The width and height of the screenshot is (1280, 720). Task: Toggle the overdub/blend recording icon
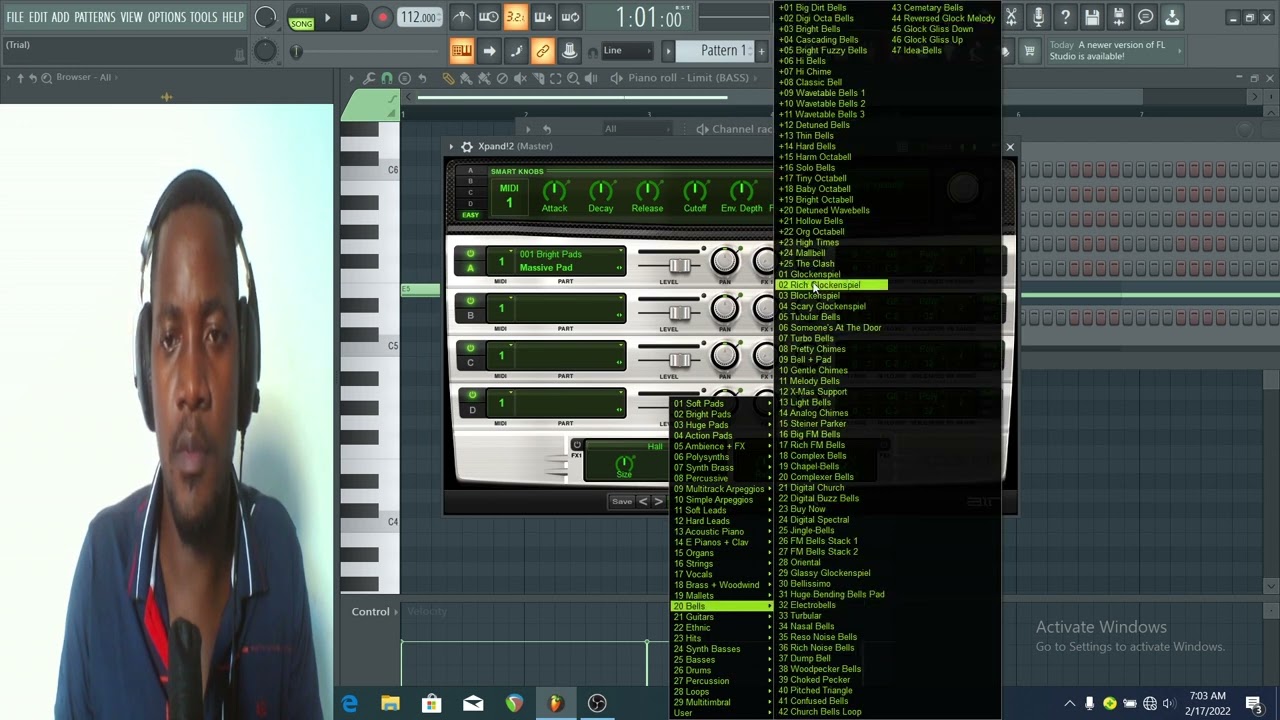coord(543,17)
